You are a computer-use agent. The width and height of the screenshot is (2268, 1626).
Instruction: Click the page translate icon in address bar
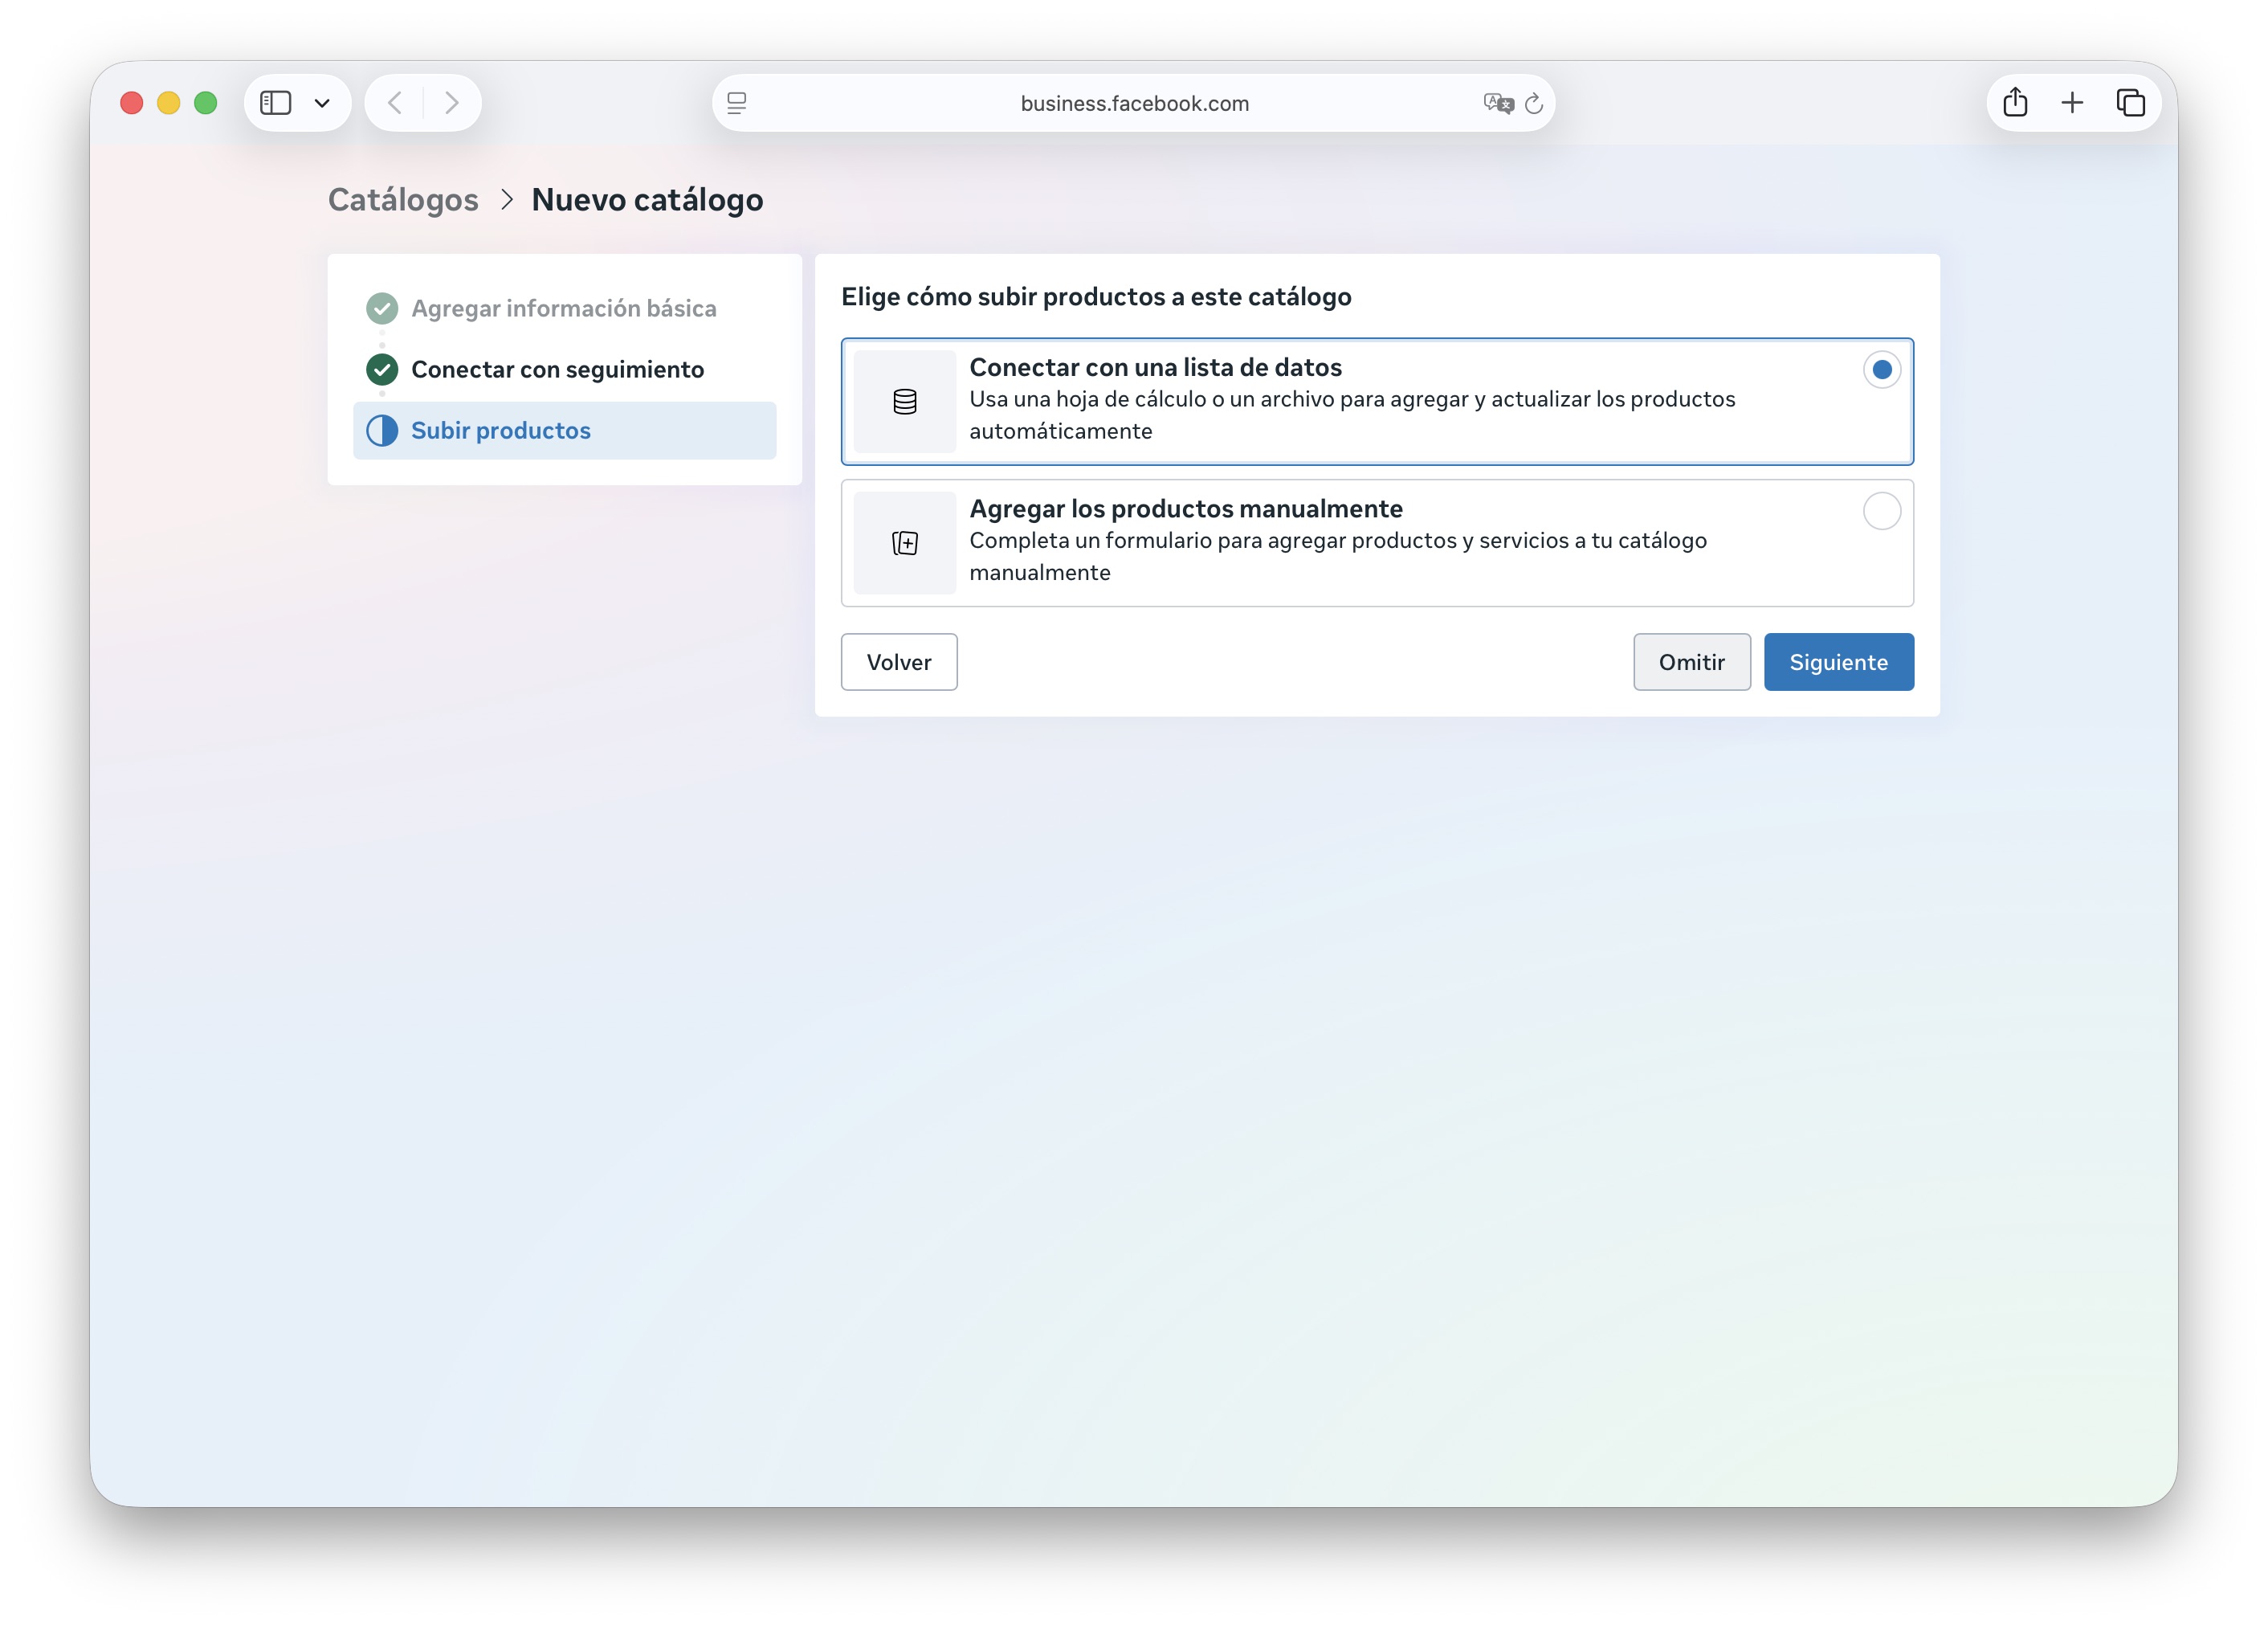click(x=1497, y=103)
